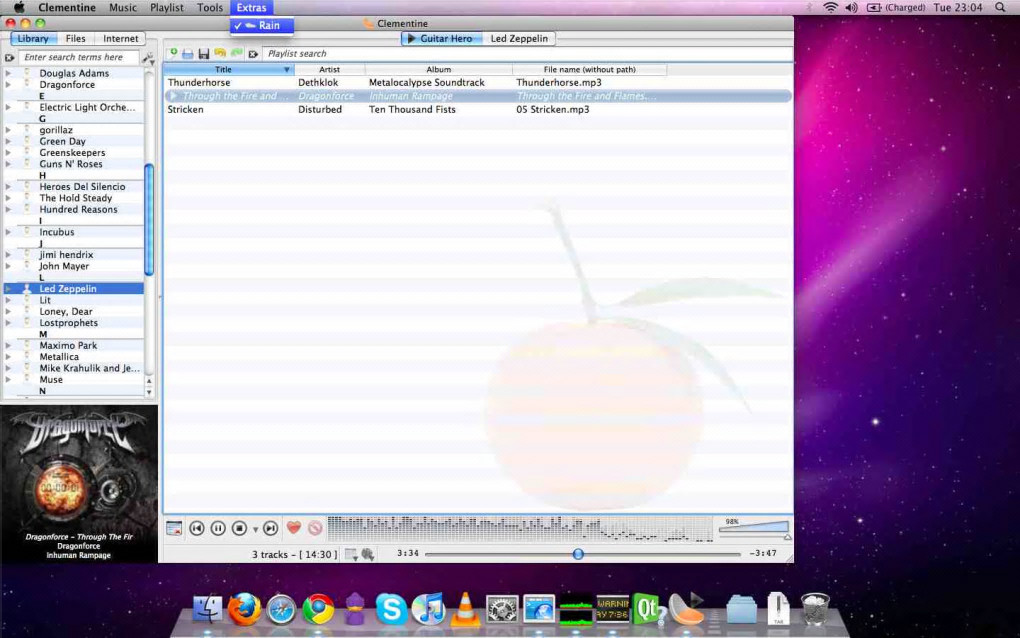1020x638 pixels.
Task: Select the Guitar Hero playlist tab
Action: pos(442,38)
